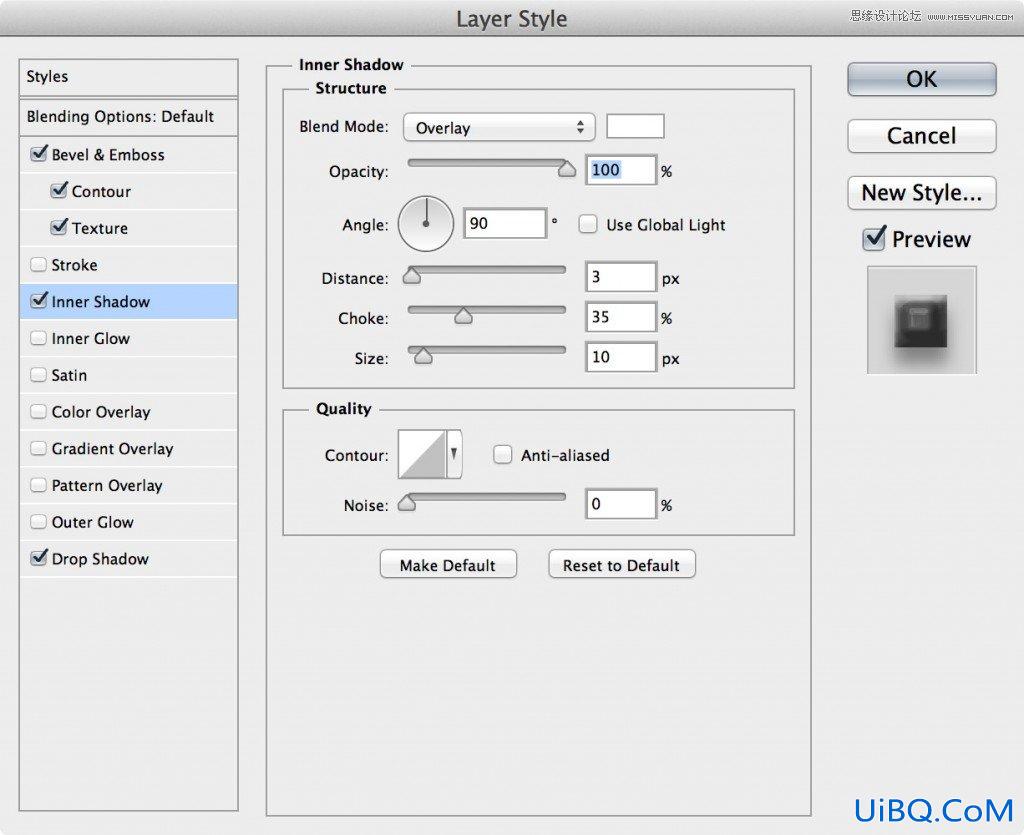Select the Contour style label
This screenshot has height=835, width=1024.
[x=101, y=191]
